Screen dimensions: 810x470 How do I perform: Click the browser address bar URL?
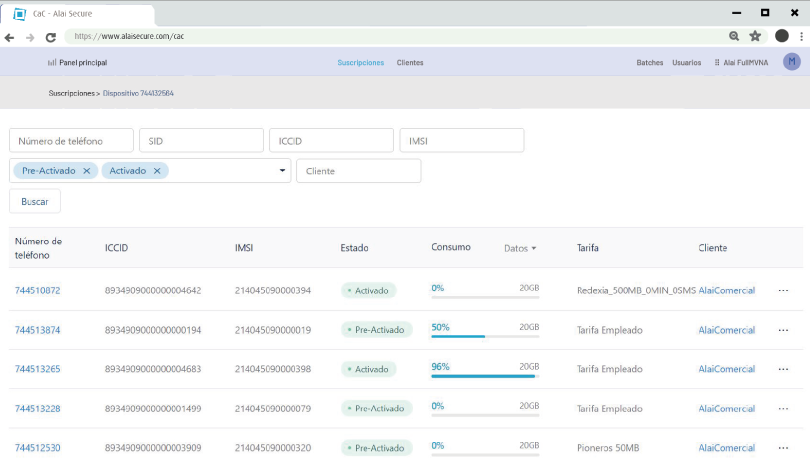(129, 36)
